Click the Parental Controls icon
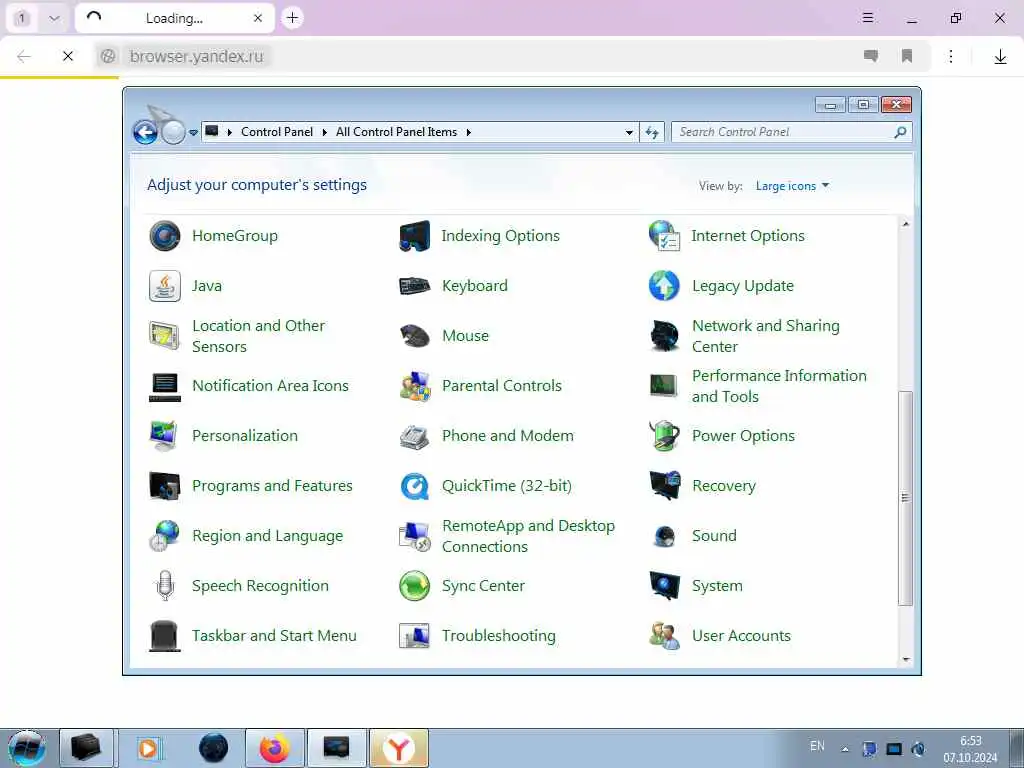This screenshot has height=768, width=1024. (415, 386)
